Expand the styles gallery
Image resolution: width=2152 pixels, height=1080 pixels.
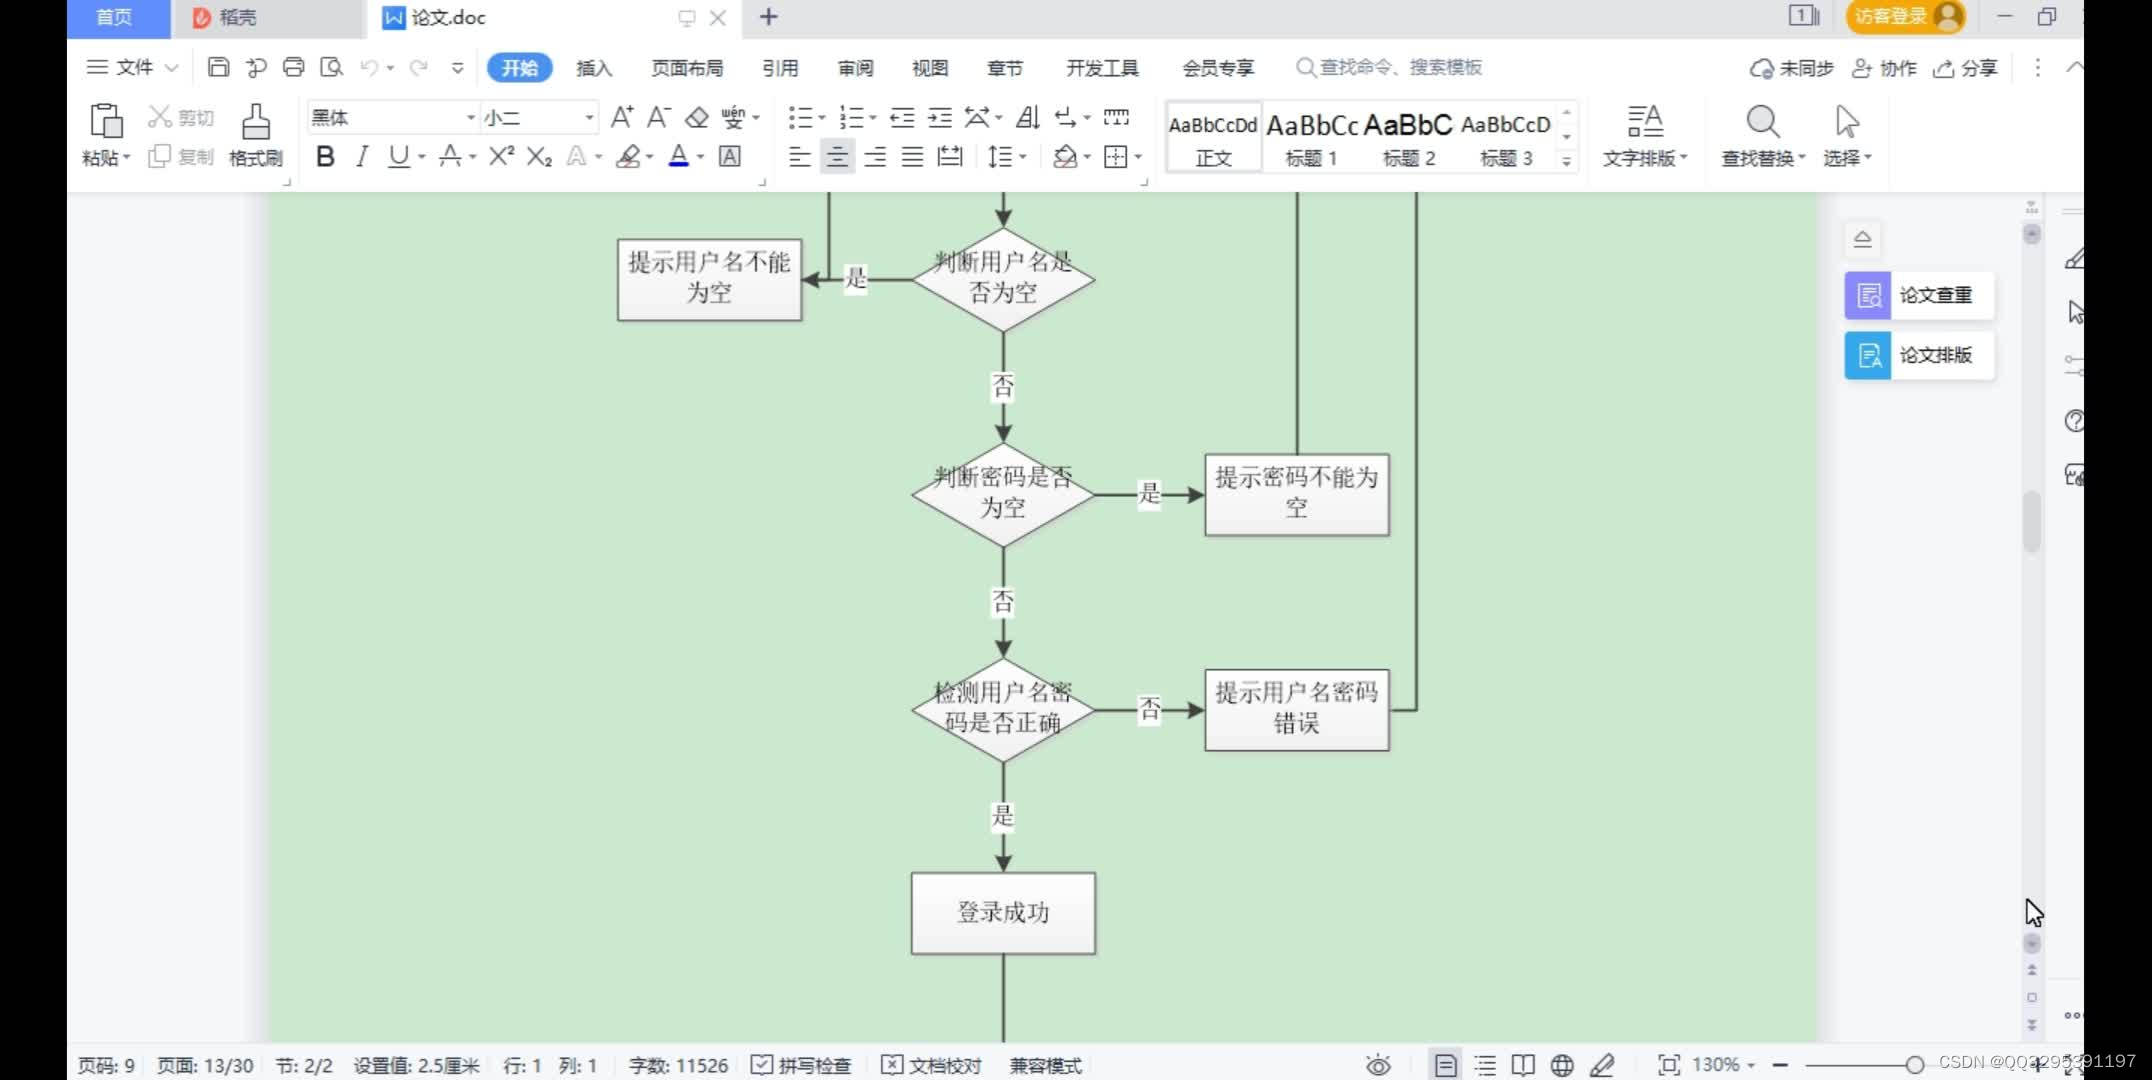click(1567, 160)
